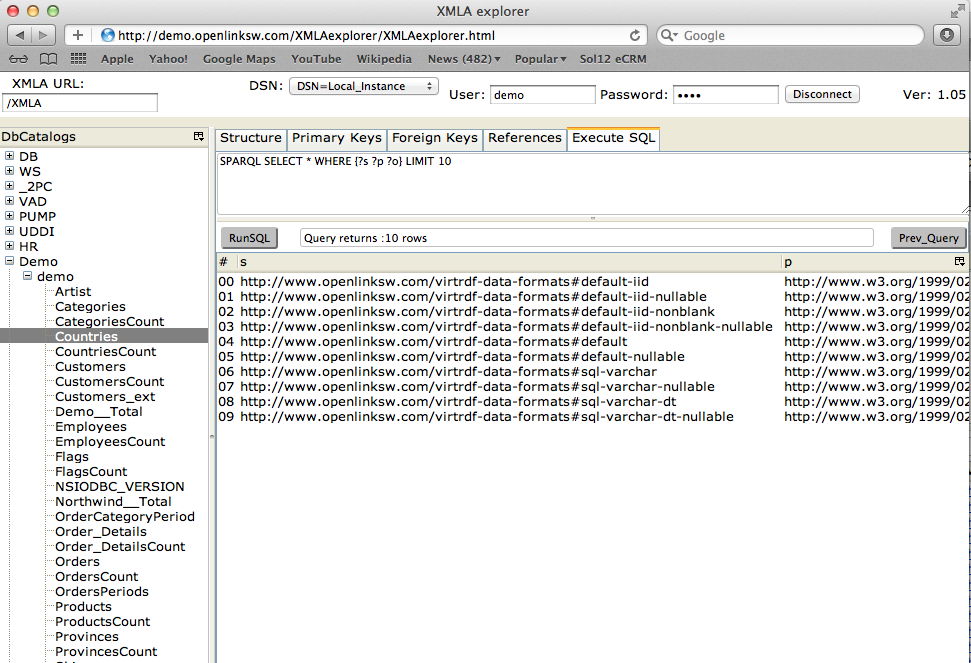Collapse the demo schema node
This screenshot has height=663, width=971.
click(x=27, y=275)
